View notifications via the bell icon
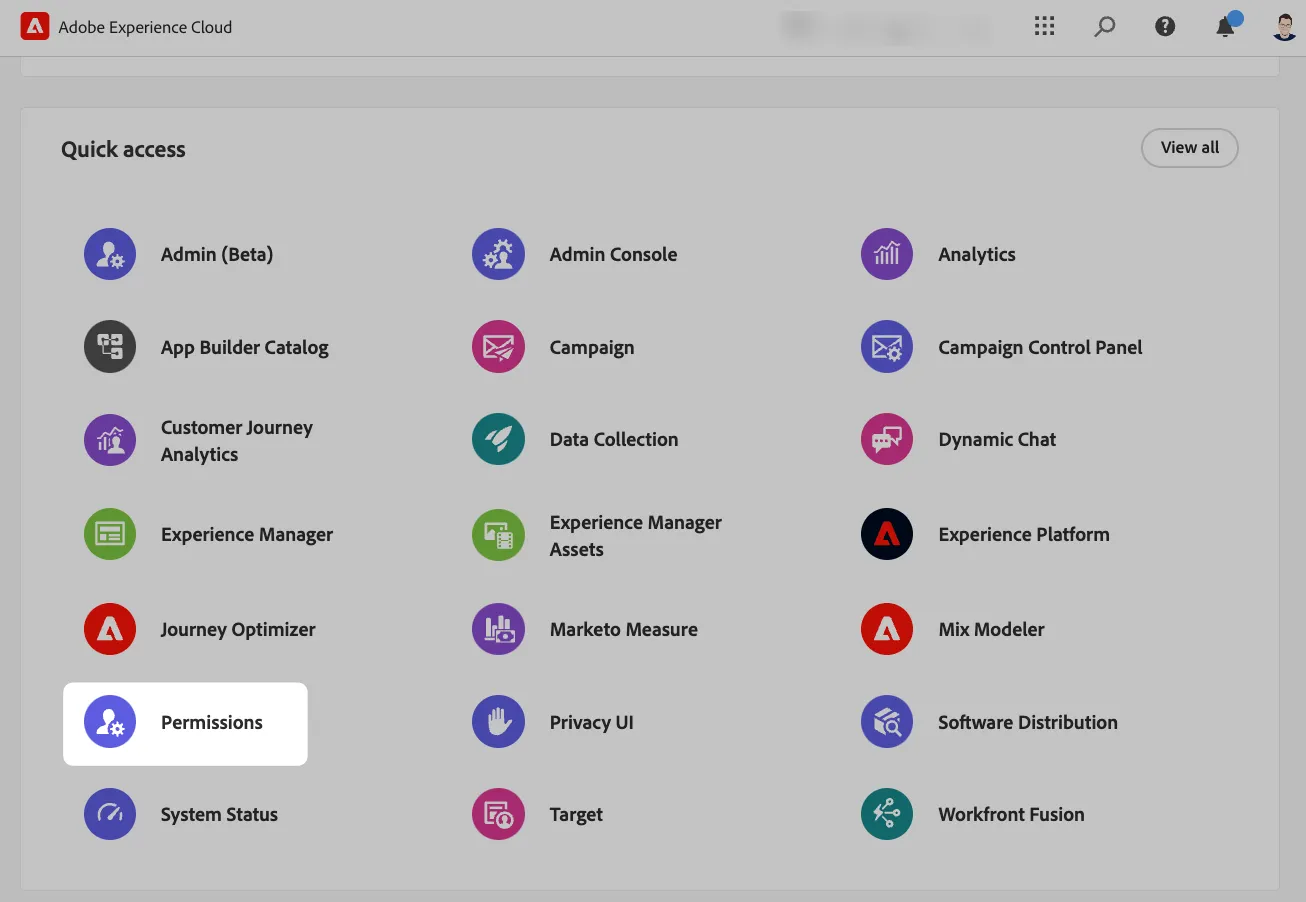The height and width of the screenshot is (902, 1306). (1226, 26)
